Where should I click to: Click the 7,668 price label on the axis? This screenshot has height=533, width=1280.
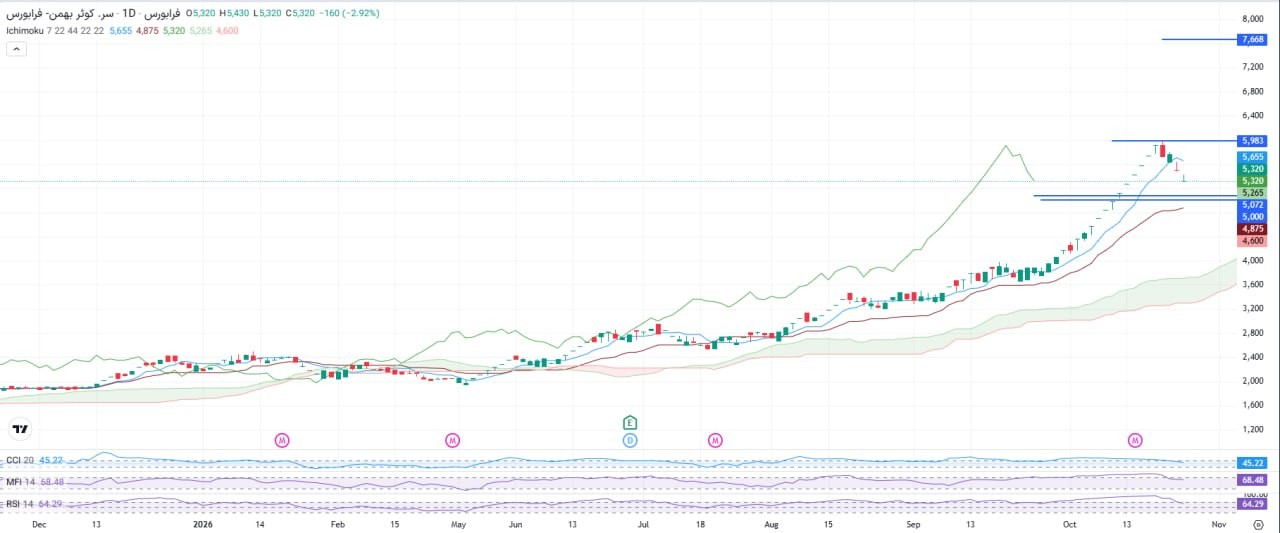coord(1253,40)
